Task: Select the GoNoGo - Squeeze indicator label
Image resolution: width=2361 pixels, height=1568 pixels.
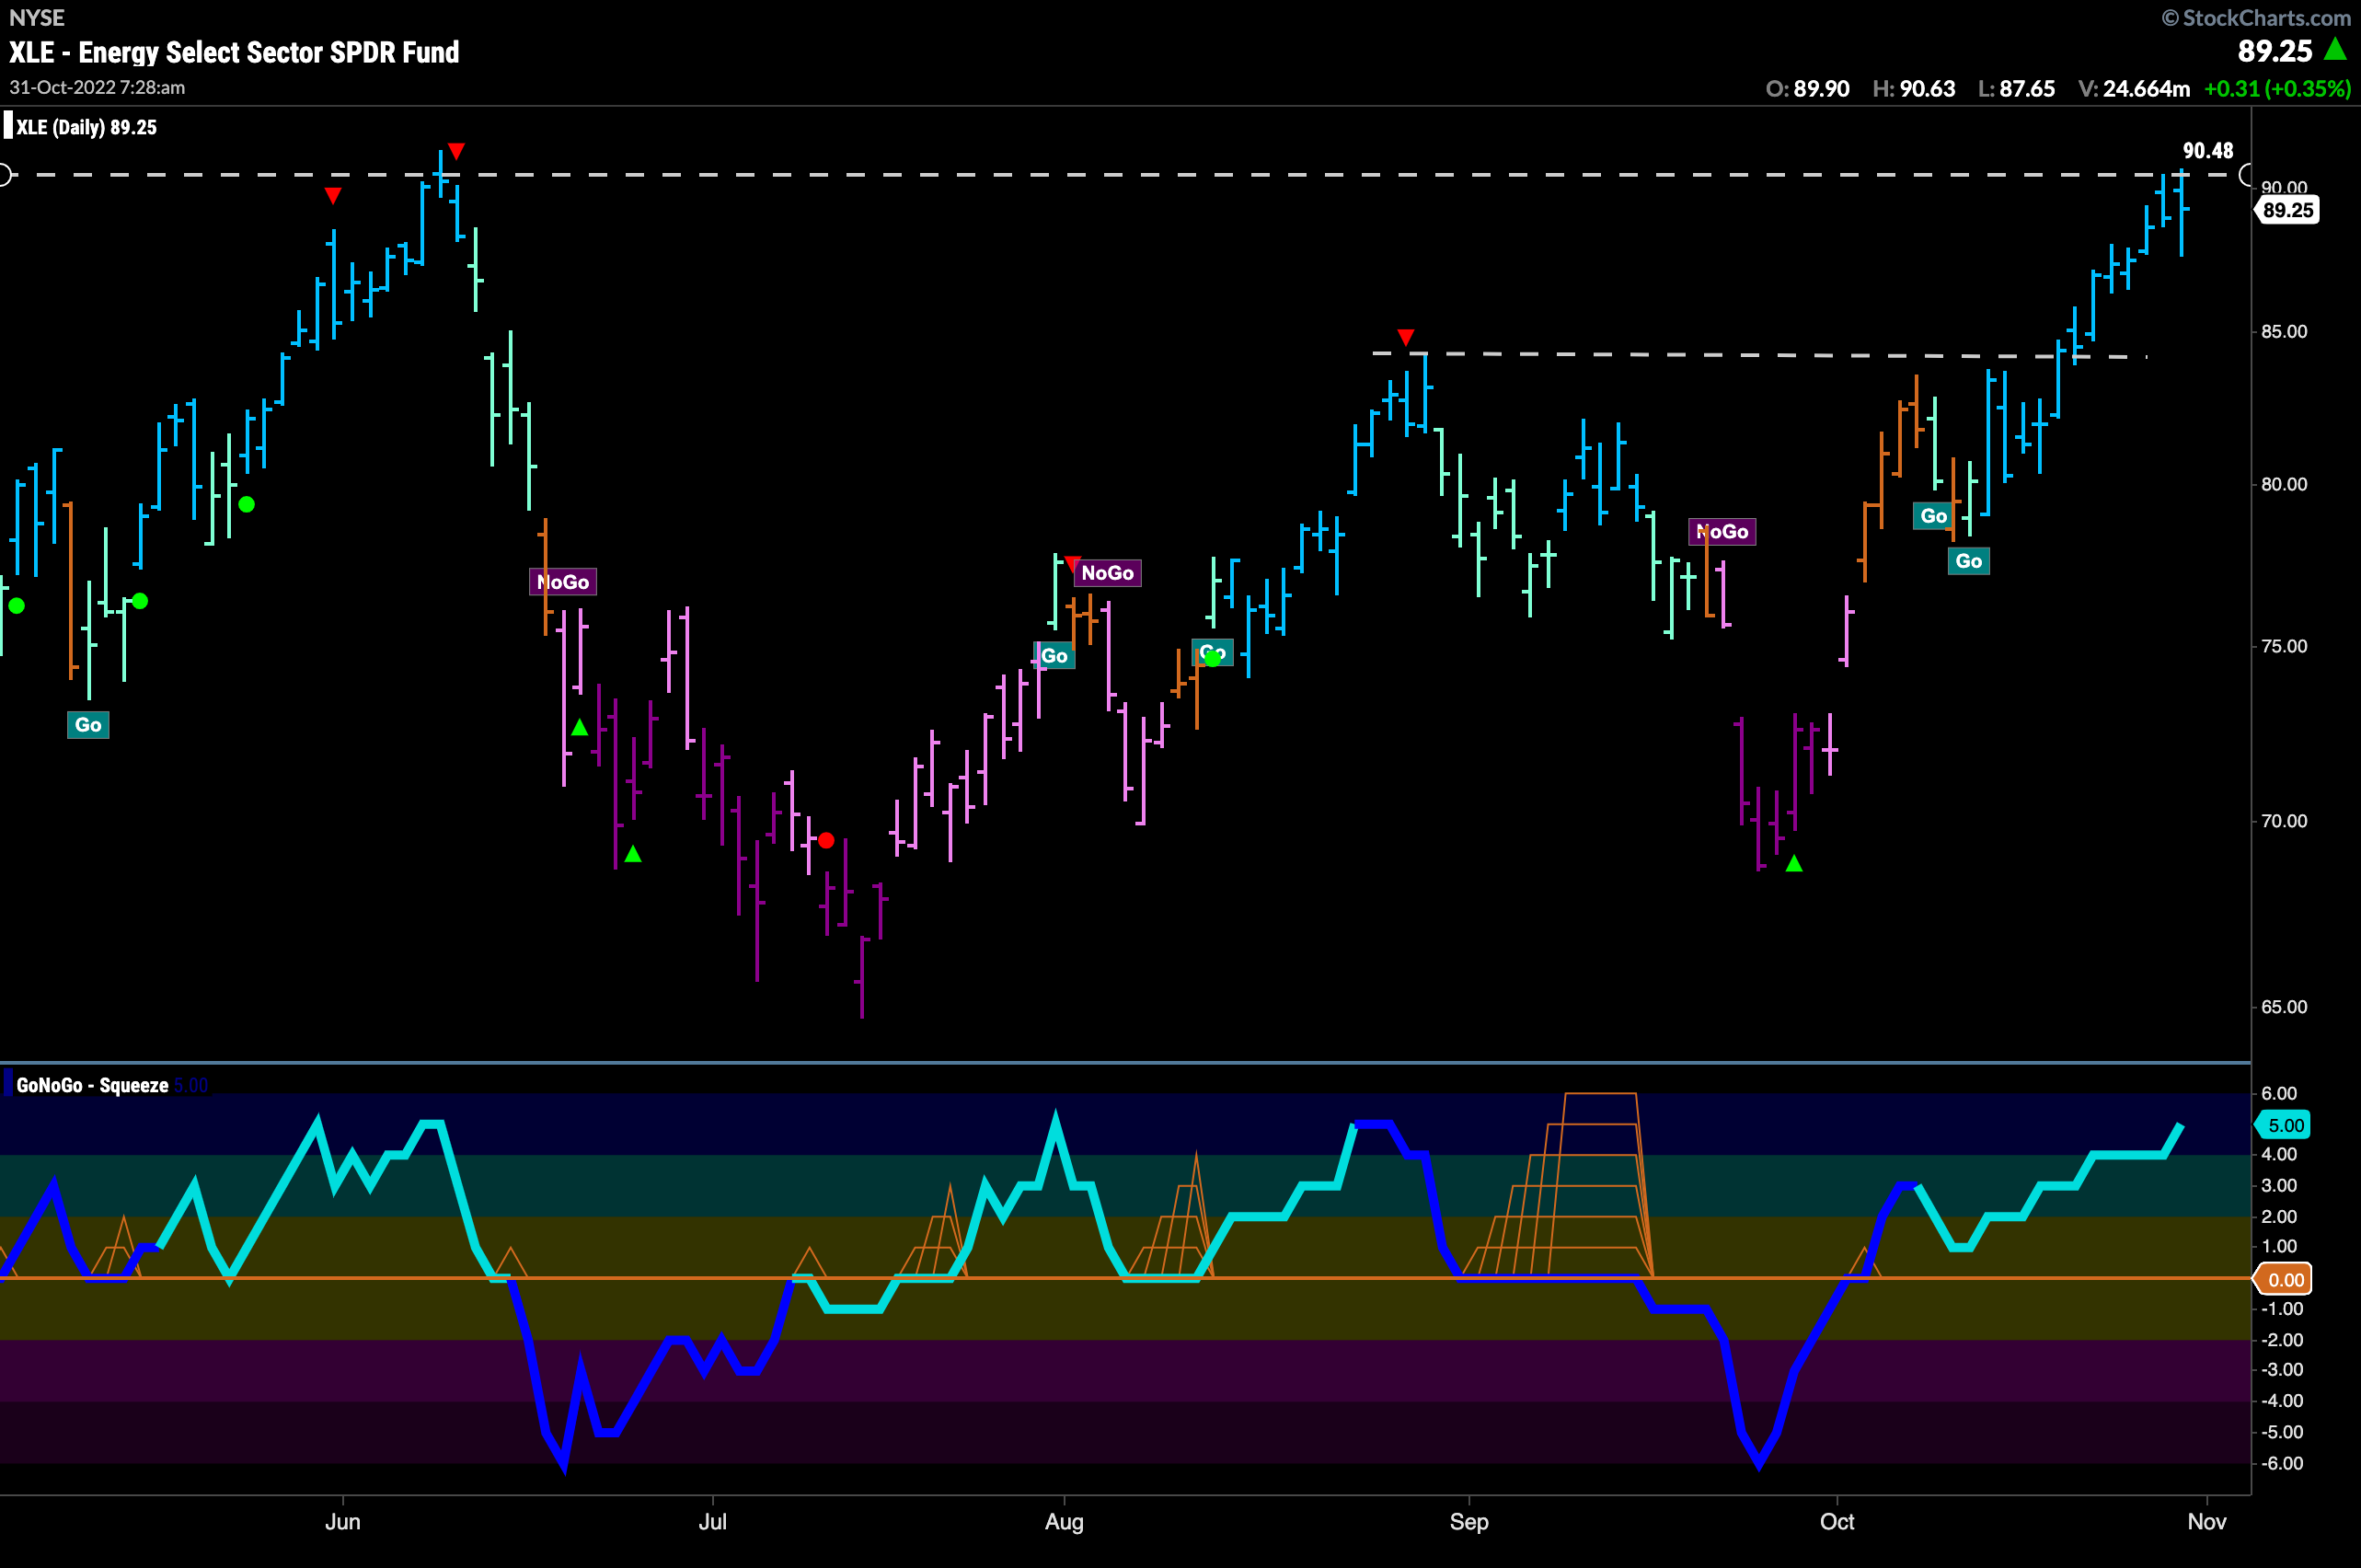Action: 92,1085
